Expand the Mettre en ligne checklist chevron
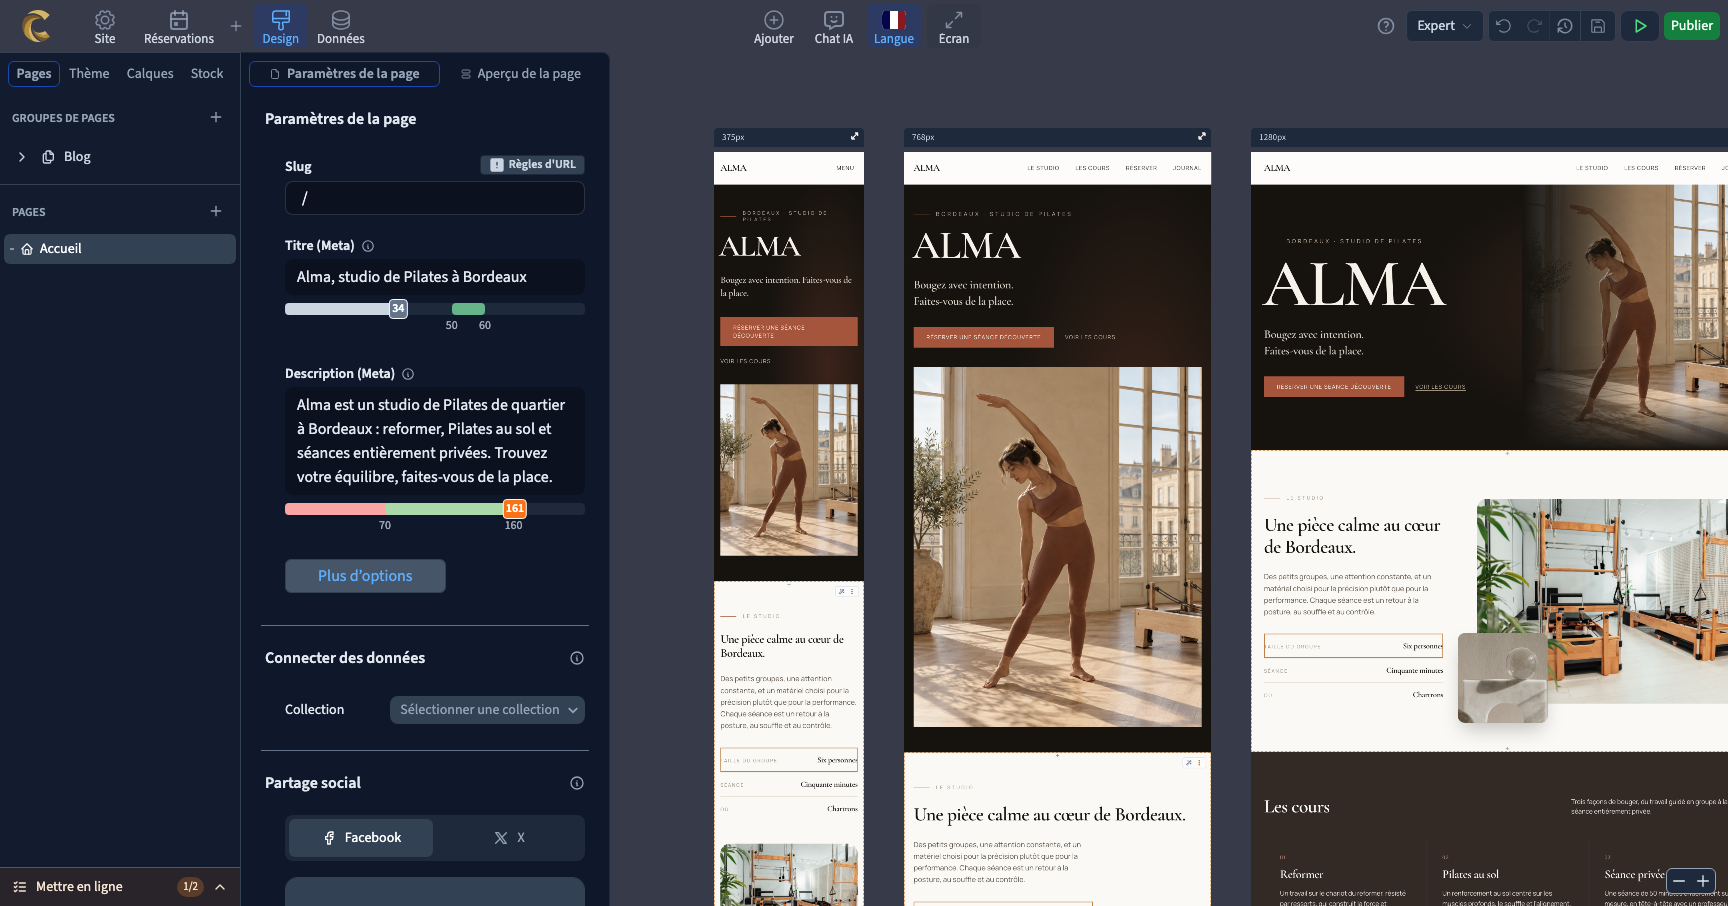Screen dimensions: 1728x906 point(220,887)
